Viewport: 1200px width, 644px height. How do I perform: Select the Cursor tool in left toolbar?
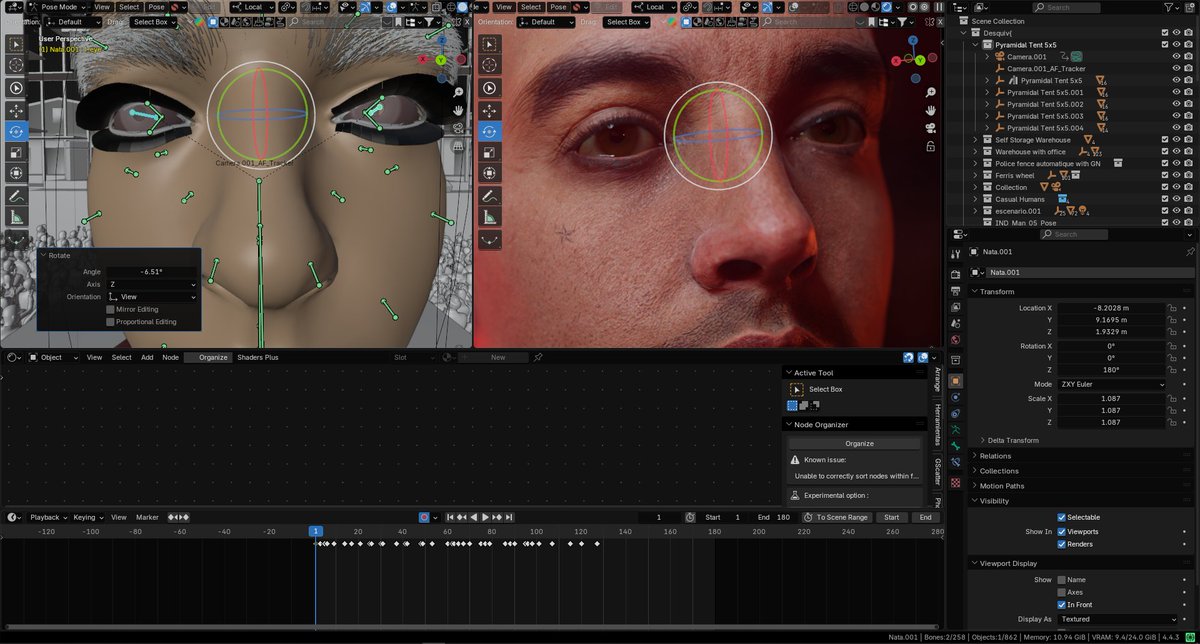(x=16, y=65)
